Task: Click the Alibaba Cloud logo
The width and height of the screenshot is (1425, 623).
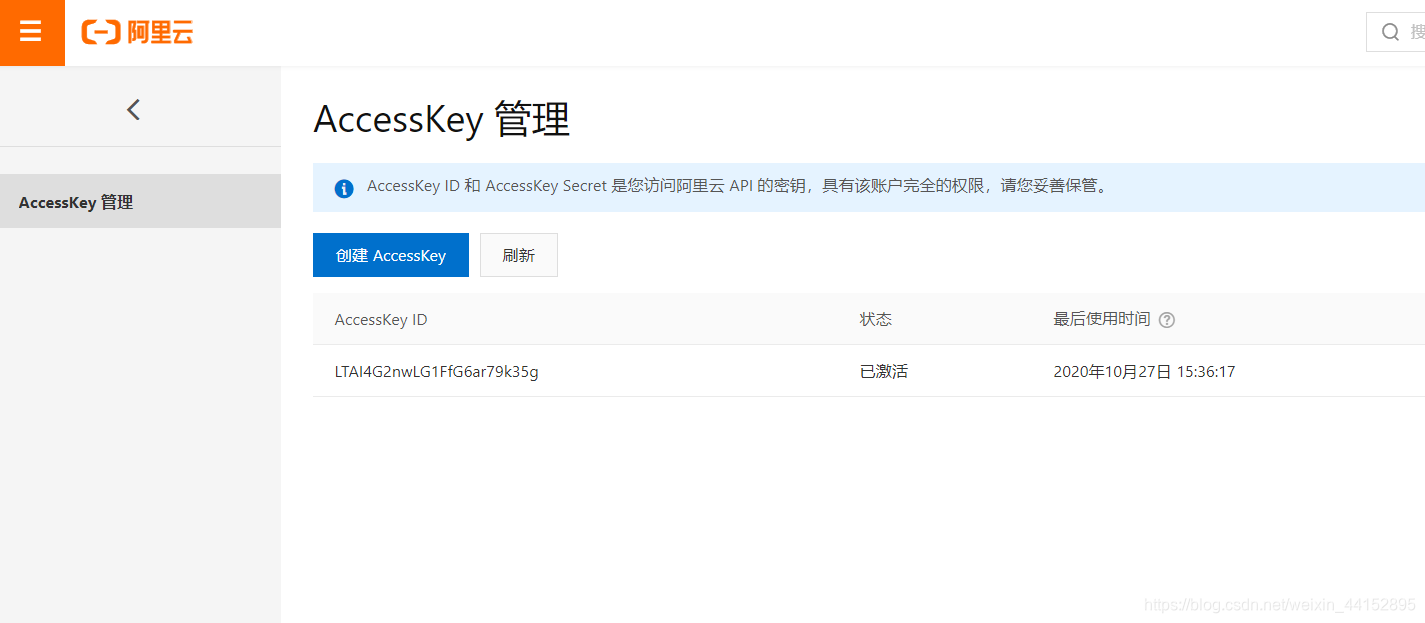Action: (137, 32)
